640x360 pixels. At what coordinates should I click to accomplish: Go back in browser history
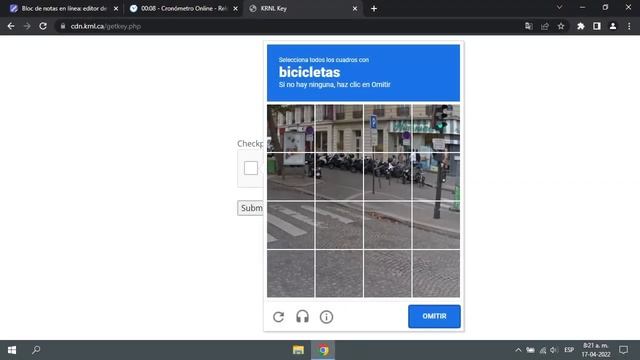click(11, 26)
